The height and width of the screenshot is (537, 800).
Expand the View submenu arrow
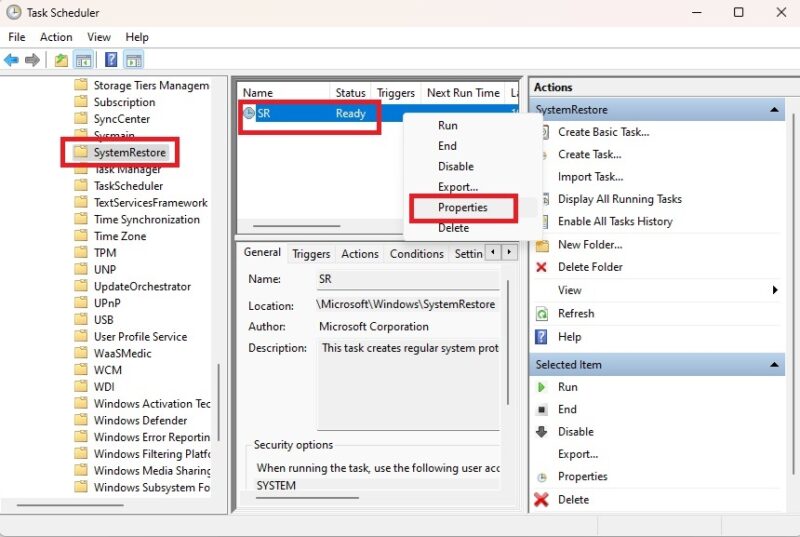tap(775, 290)
